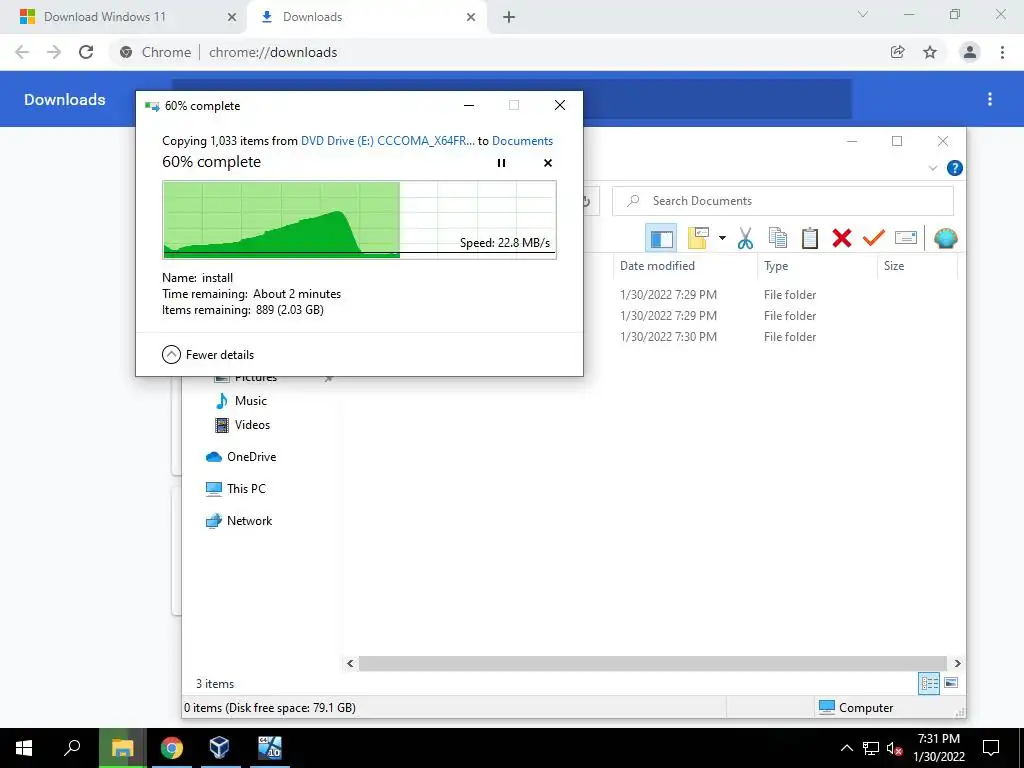Open File Explorer from the taskbar

122,748
